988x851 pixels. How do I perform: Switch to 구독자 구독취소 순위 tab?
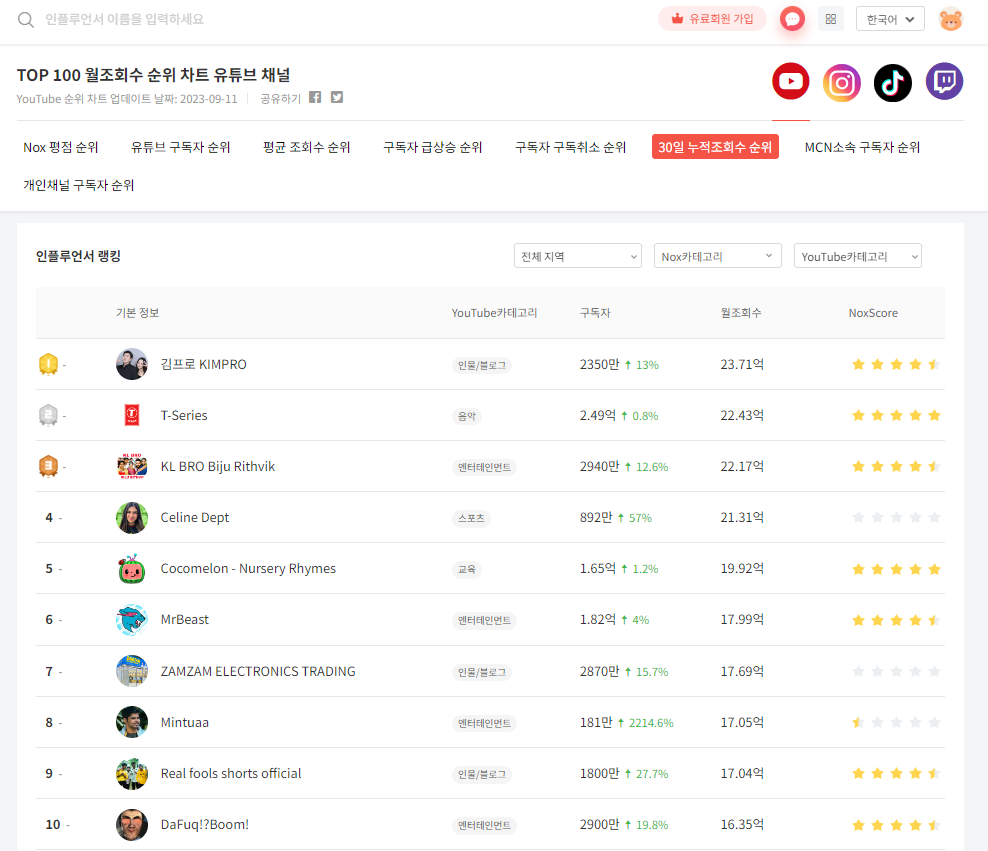pyautogui.click(x=570, y=147)
